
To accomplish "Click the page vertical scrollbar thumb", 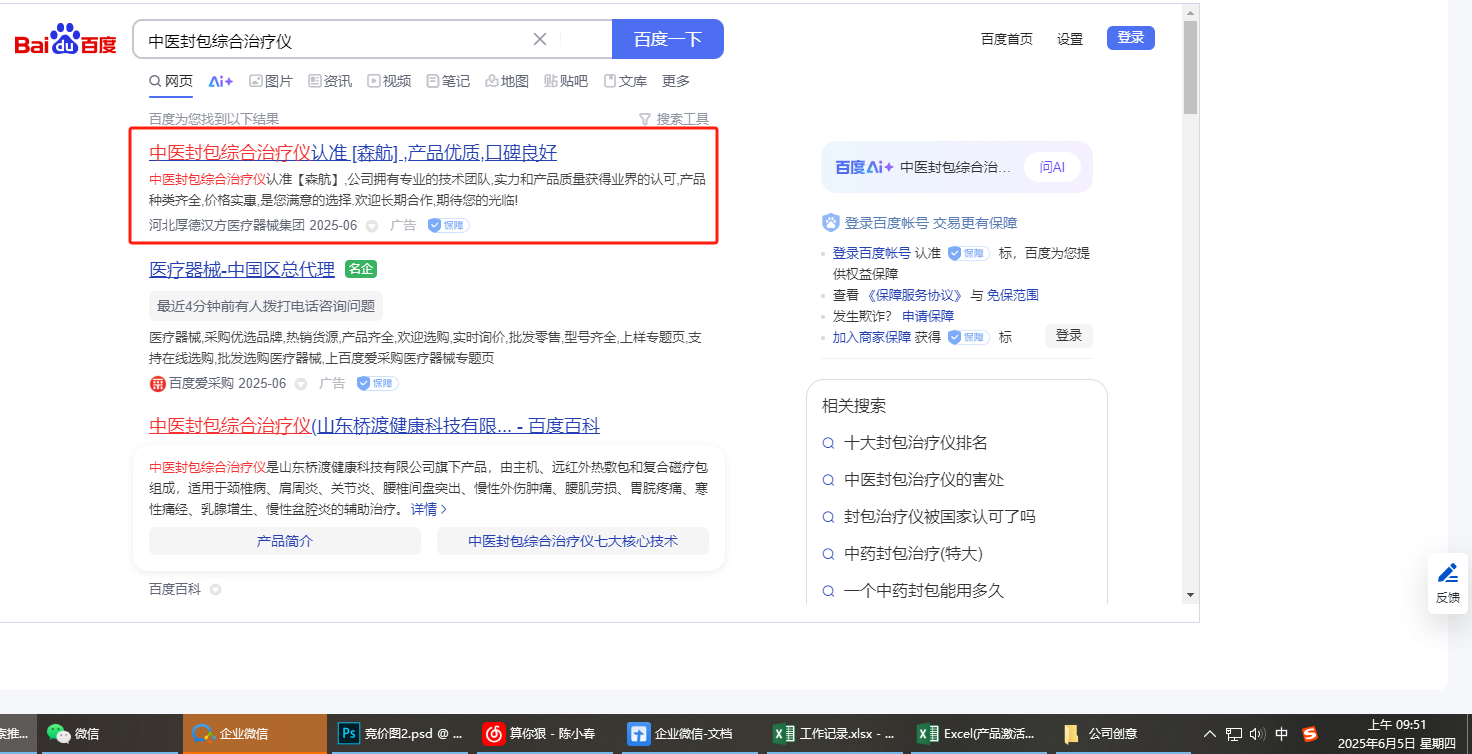I will point(1190,65).
